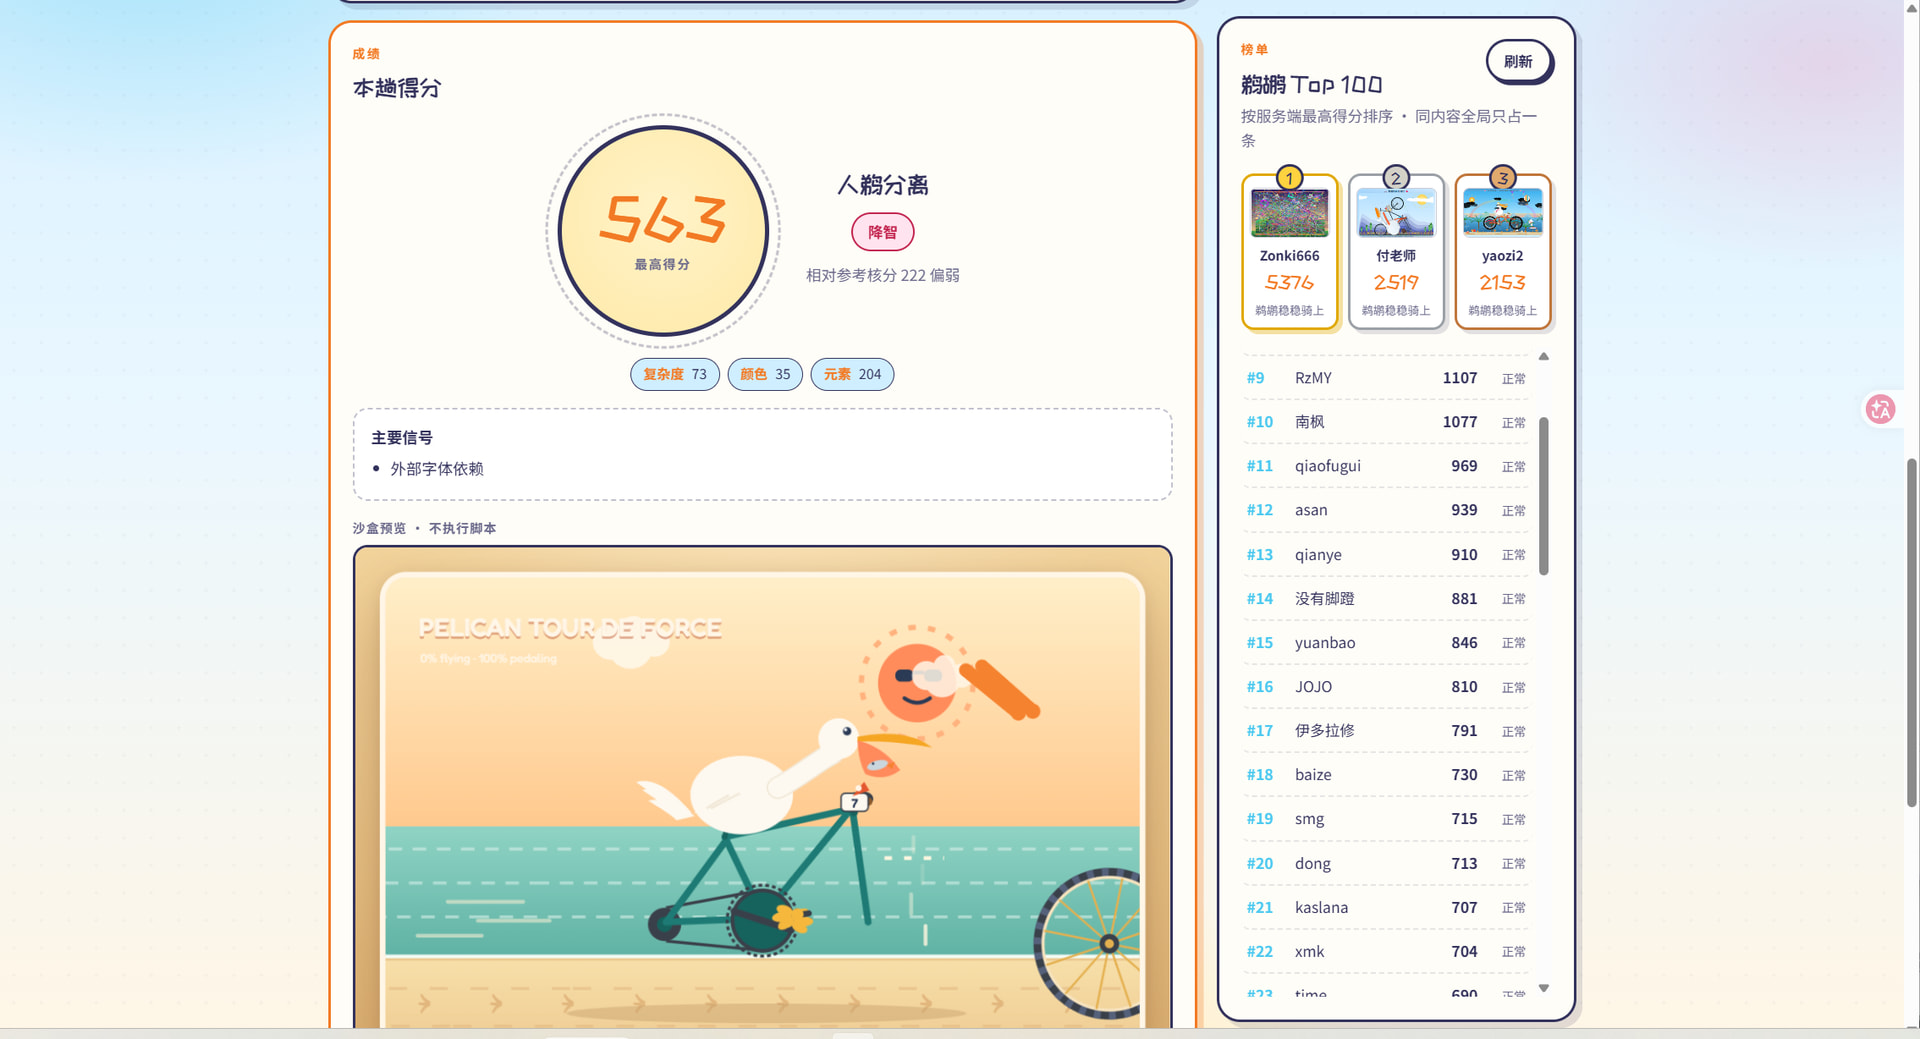Click the 正常 status in JOJO's row

click(x=1514, y=688)
